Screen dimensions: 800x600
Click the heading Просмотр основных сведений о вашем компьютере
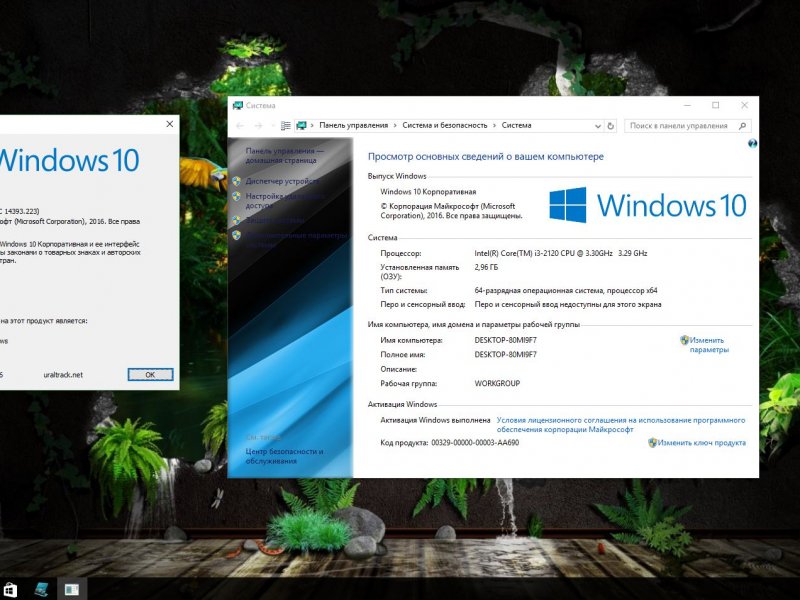(486, 157)
